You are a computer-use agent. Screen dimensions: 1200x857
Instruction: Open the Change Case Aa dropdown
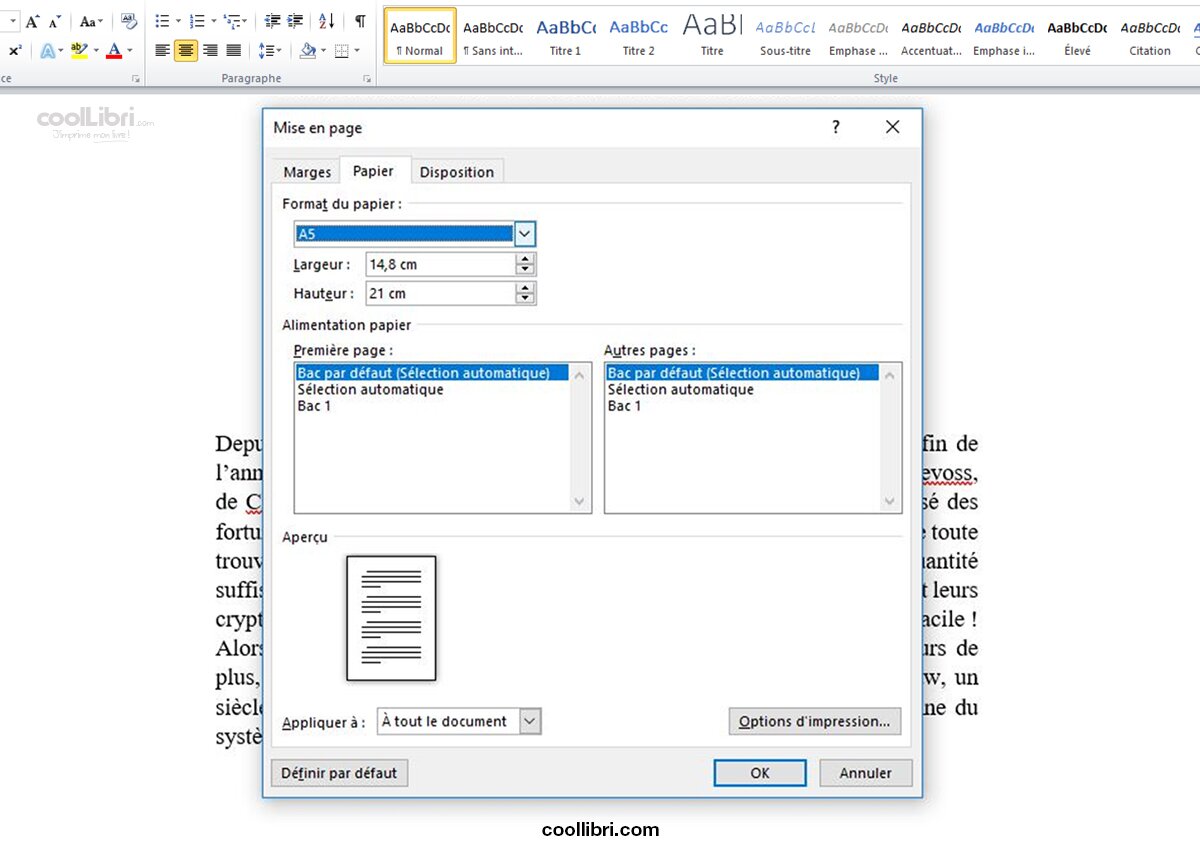click(91, 21)
